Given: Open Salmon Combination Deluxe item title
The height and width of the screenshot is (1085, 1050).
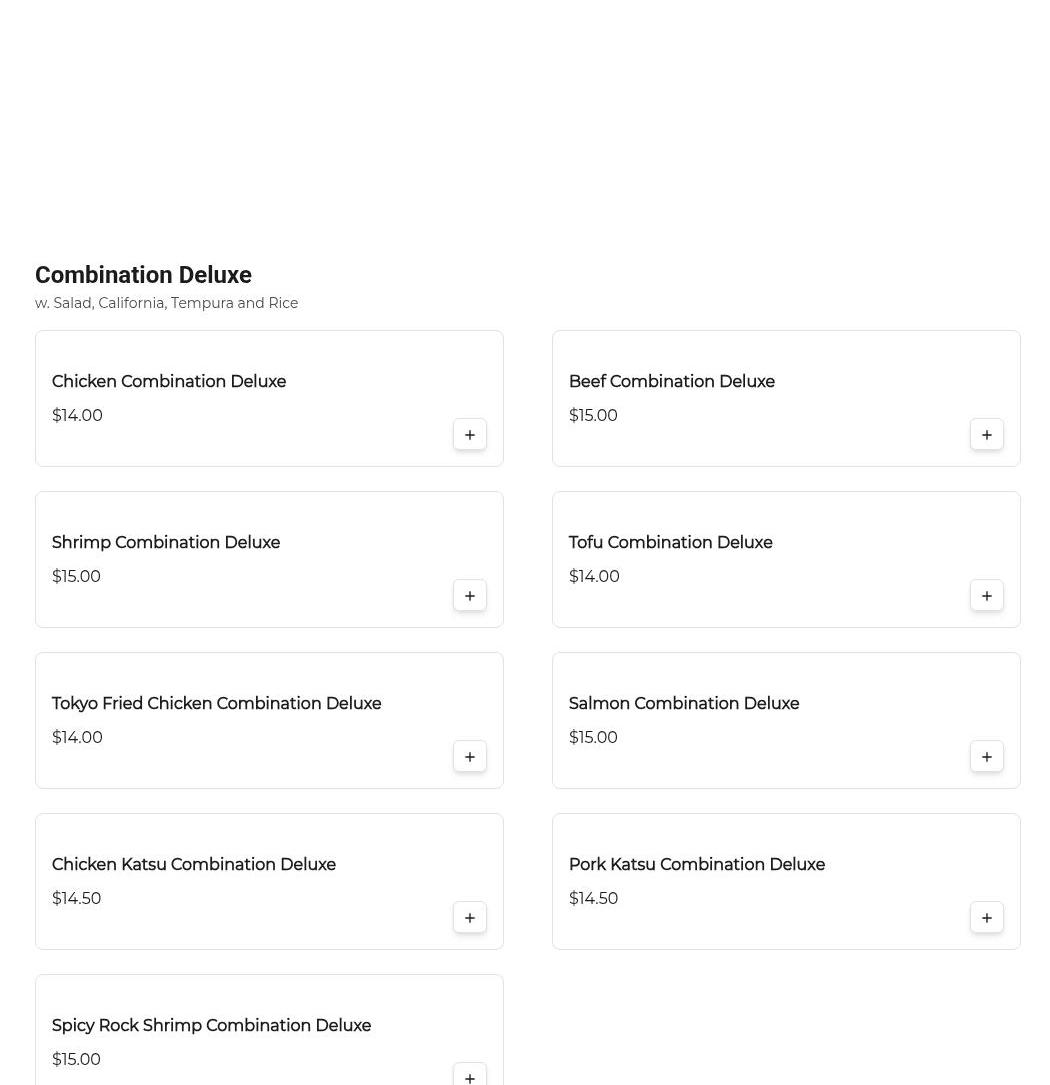Looking at the screenshot, I should click(684, 704).
